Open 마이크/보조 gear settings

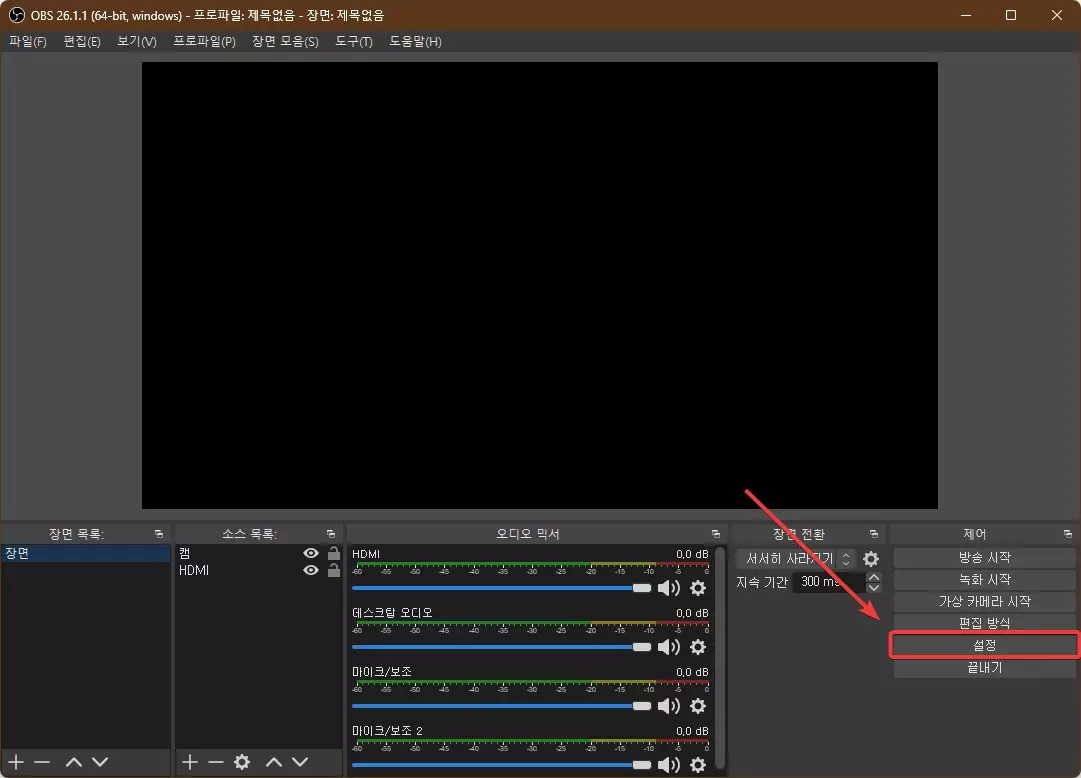pyautogui.click(x=698, y=706)
